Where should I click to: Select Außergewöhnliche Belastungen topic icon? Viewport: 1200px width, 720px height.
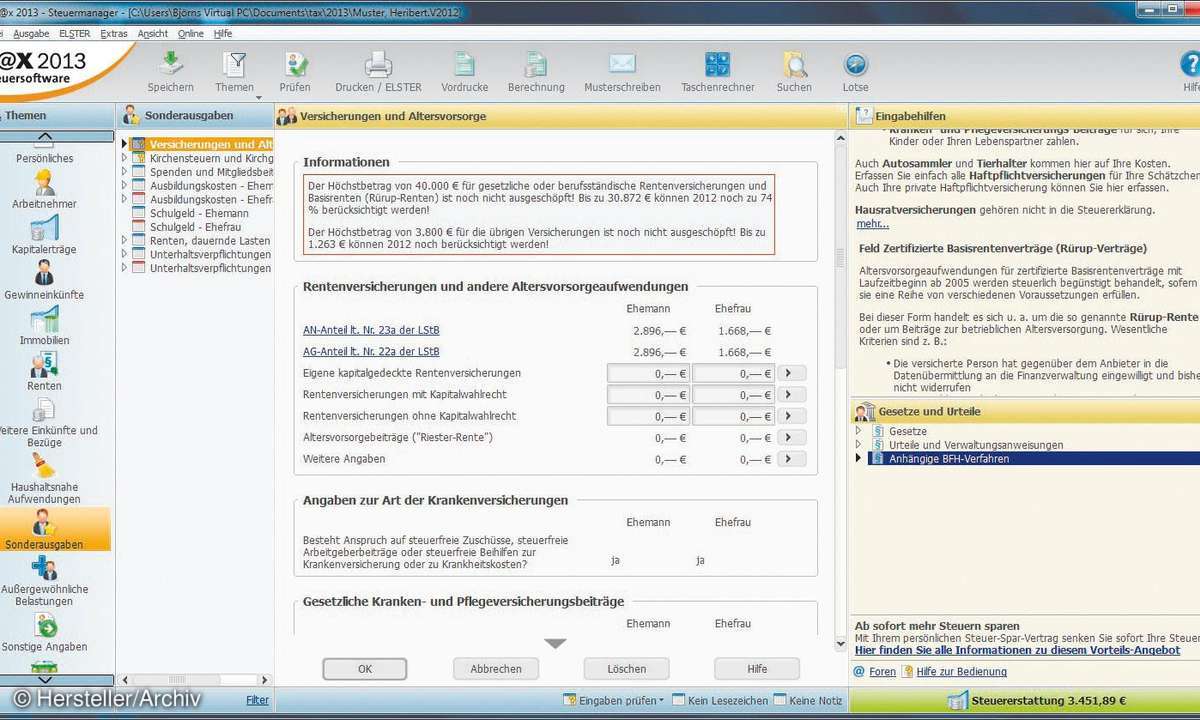click(x=45, y=569)
